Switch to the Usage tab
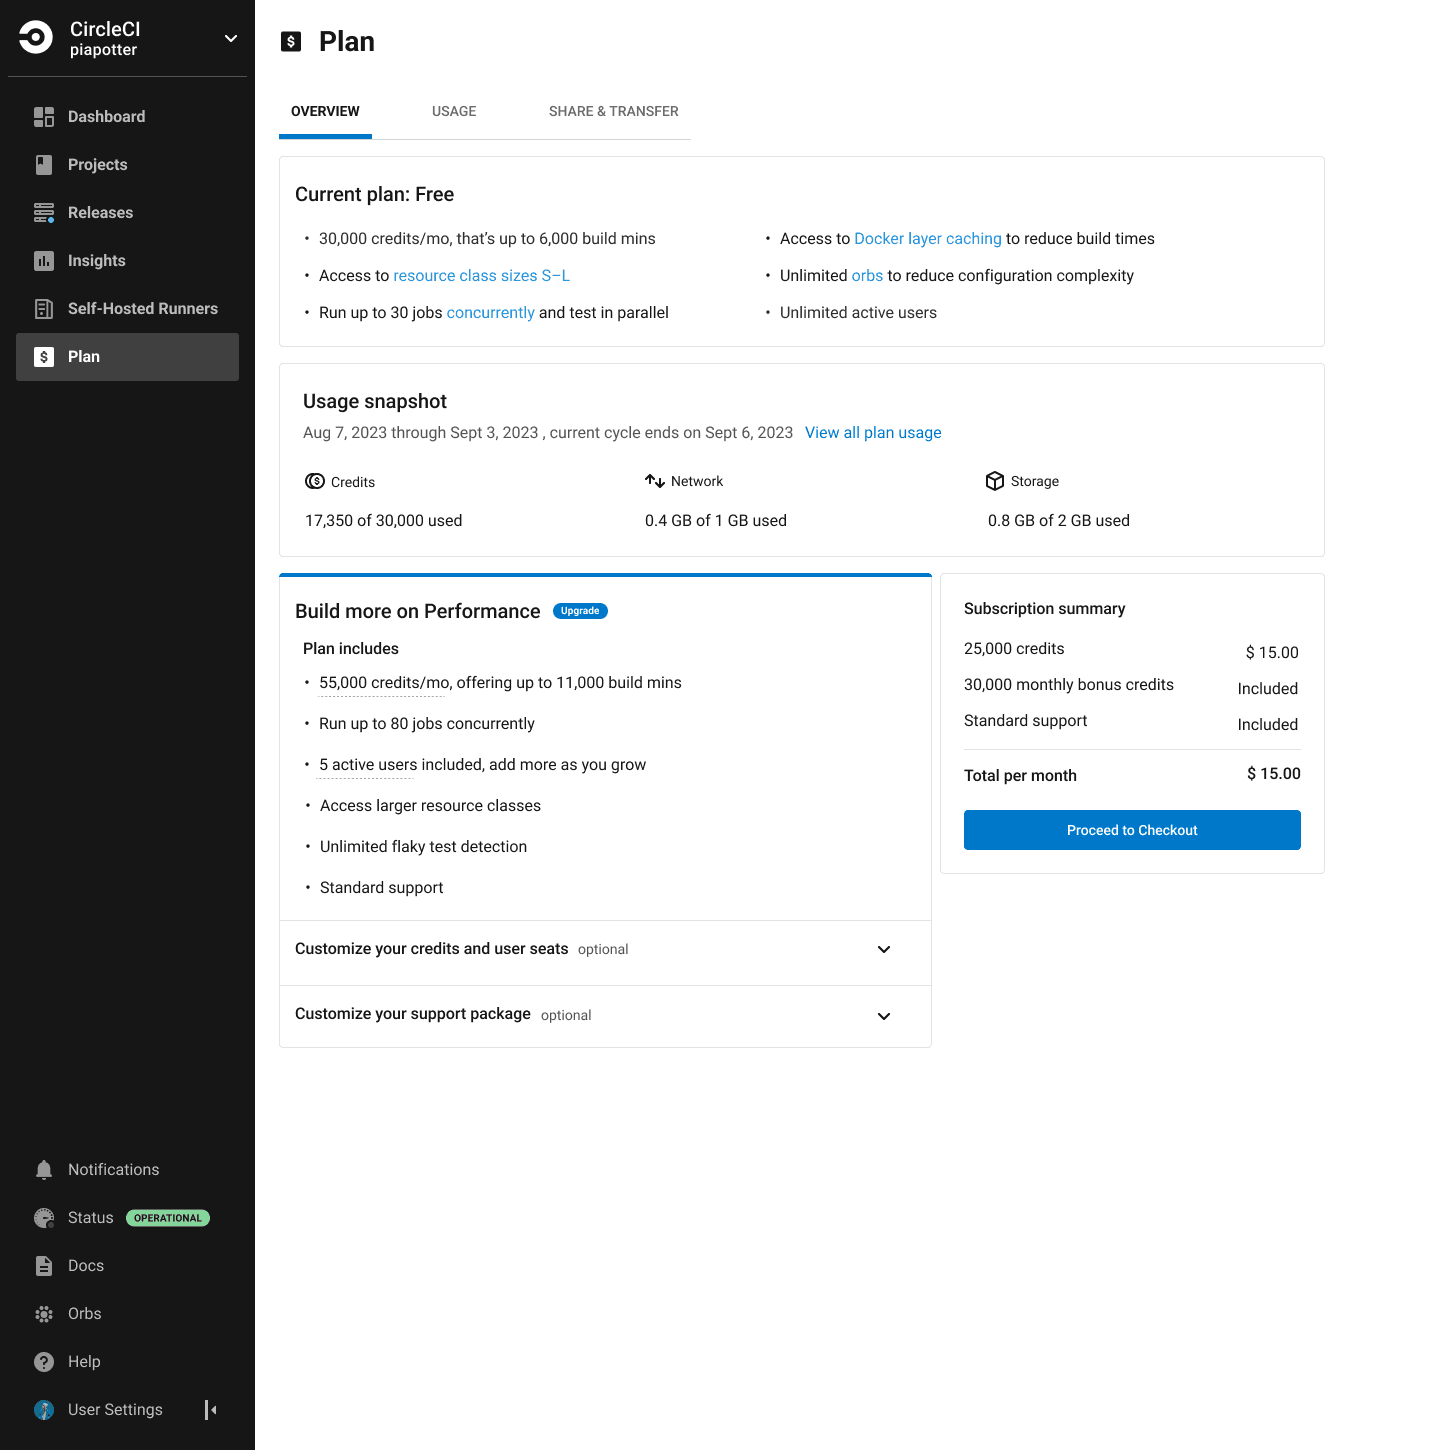The width and height of the screenshot is (1440, 1450). (454, 111)
